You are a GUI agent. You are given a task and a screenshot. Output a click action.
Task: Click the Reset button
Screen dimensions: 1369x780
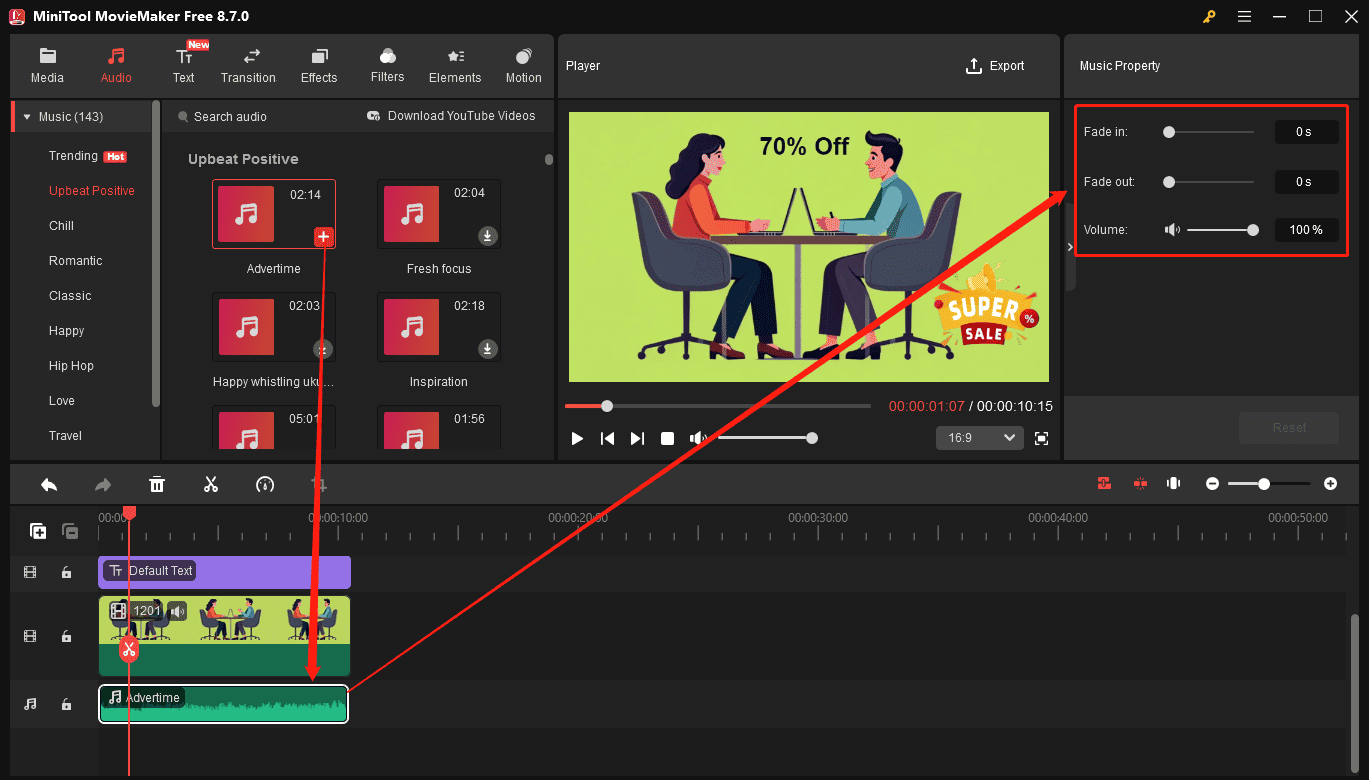point(1289,428)
